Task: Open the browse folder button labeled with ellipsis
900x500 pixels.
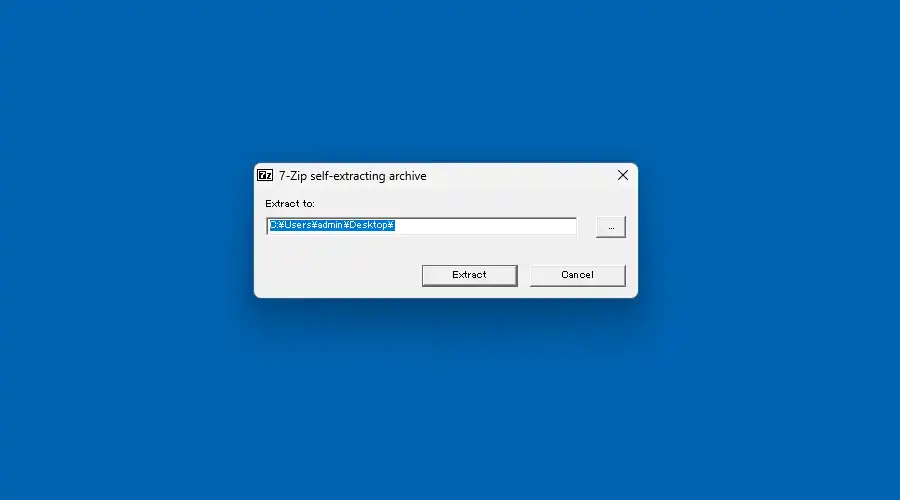Action: click(x=611, y=227)
